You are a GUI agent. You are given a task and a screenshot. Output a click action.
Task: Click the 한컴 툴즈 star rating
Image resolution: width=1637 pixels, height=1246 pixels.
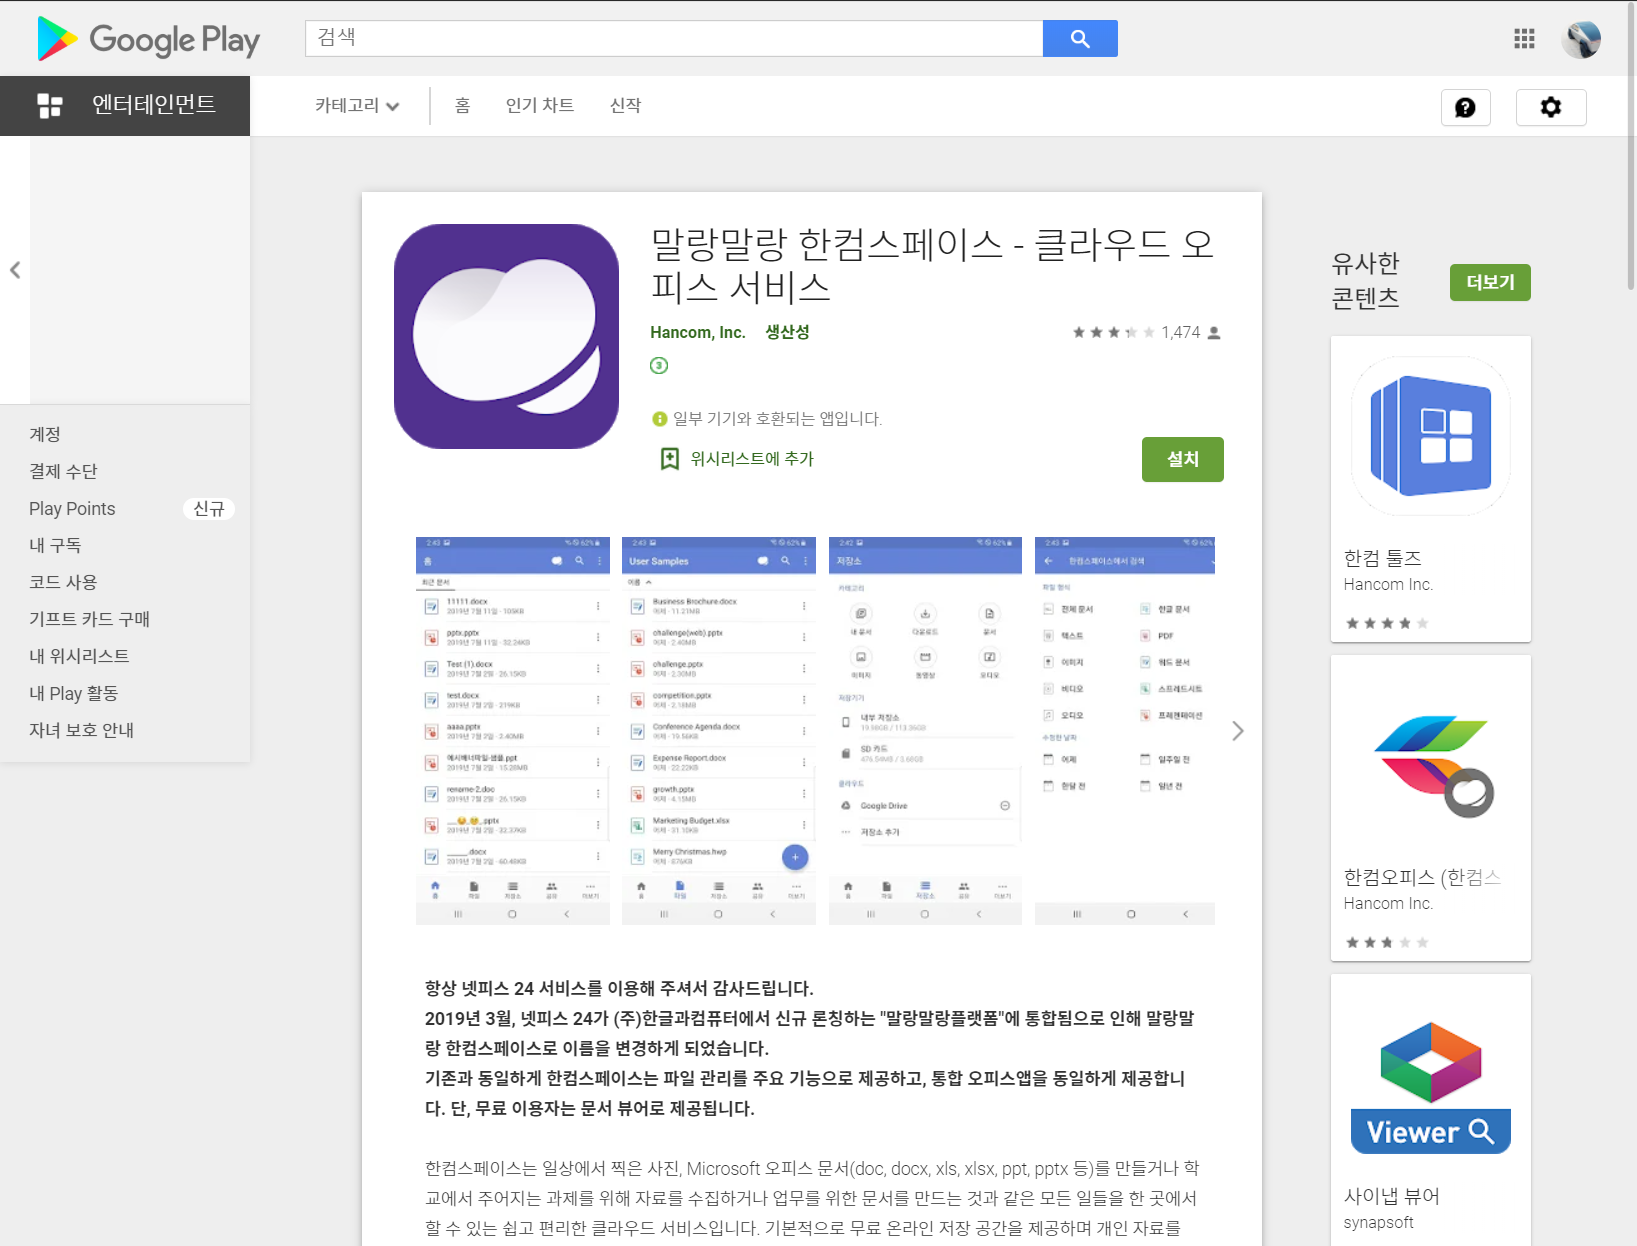click(x=1386, y=623)
